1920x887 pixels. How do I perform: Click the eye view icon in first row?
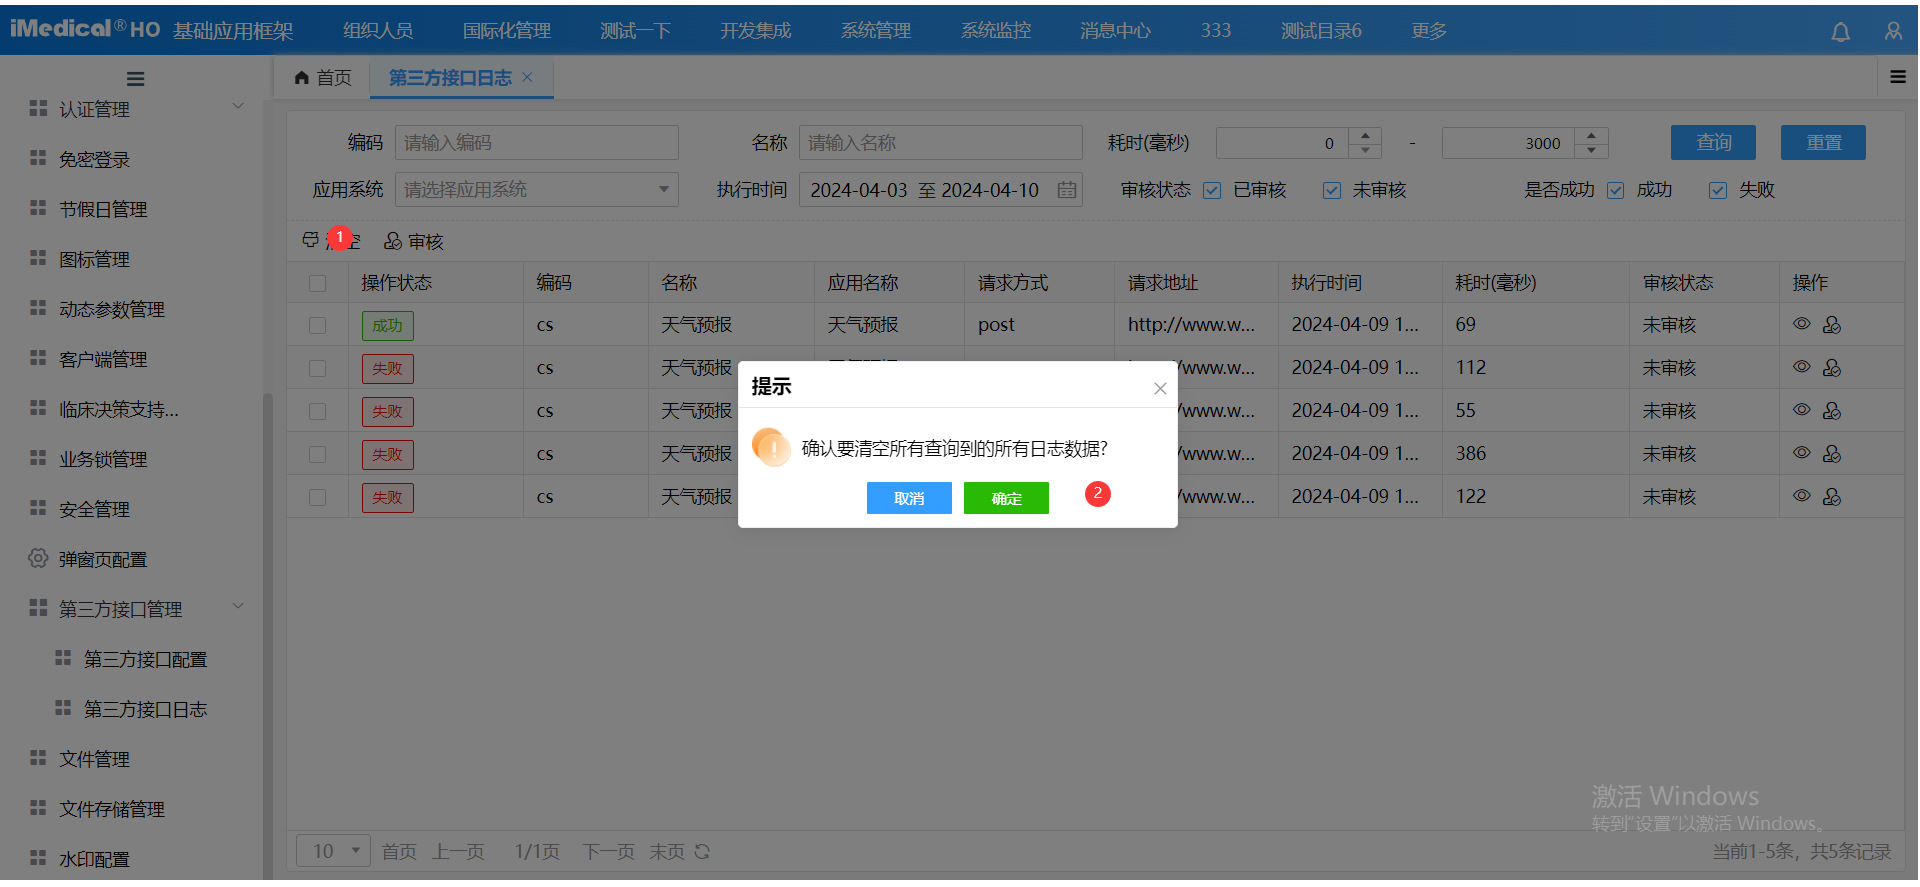click(1801, 324)
